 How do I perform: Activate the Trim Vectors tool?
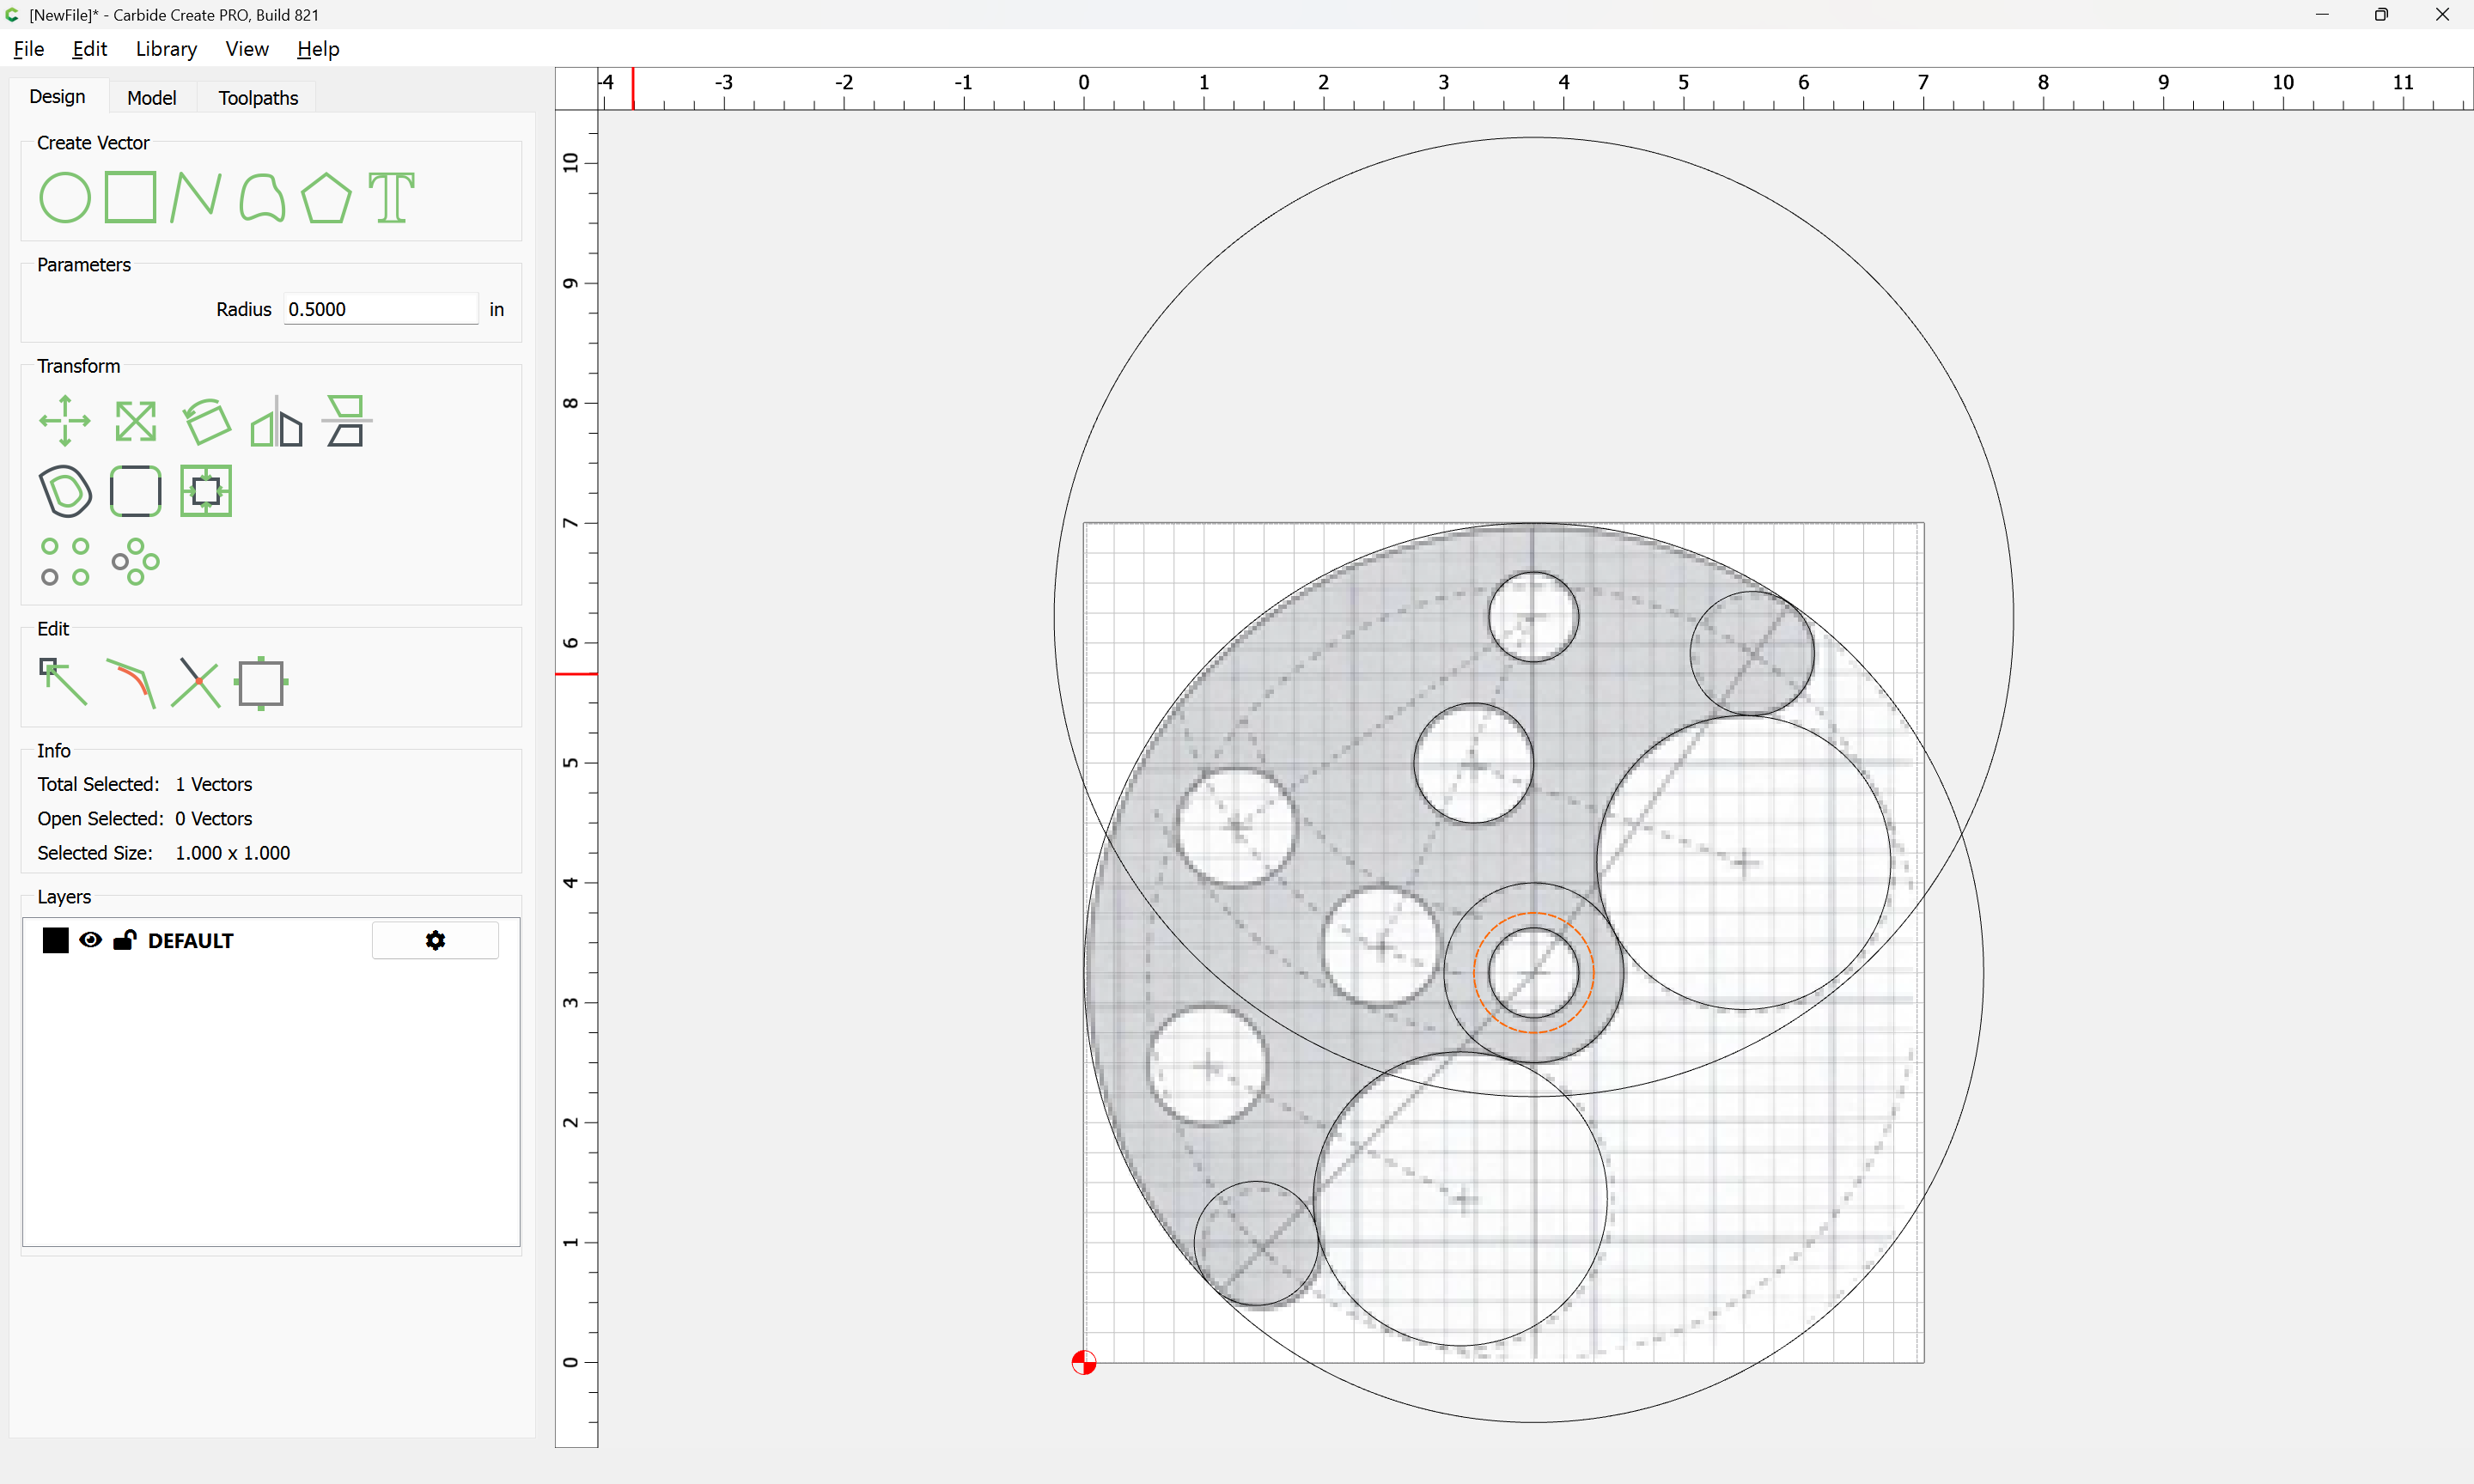[196, 683]
